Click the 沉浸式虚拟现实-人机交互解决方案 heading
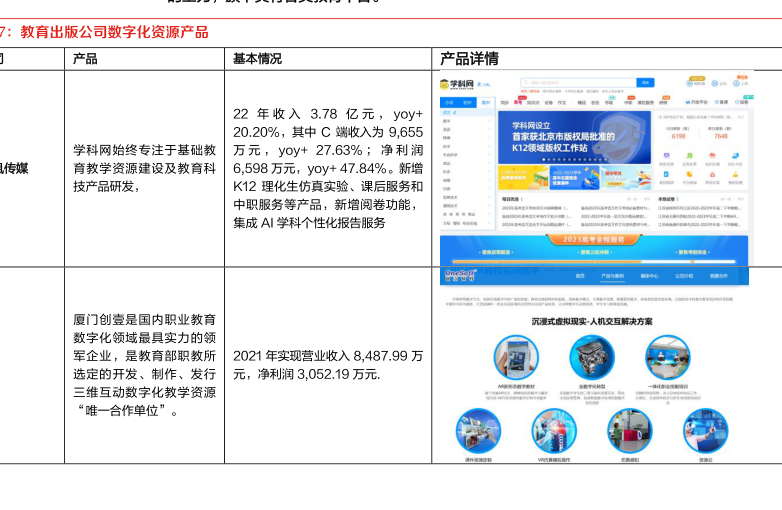The image size is (782, 510). [592, 322]
